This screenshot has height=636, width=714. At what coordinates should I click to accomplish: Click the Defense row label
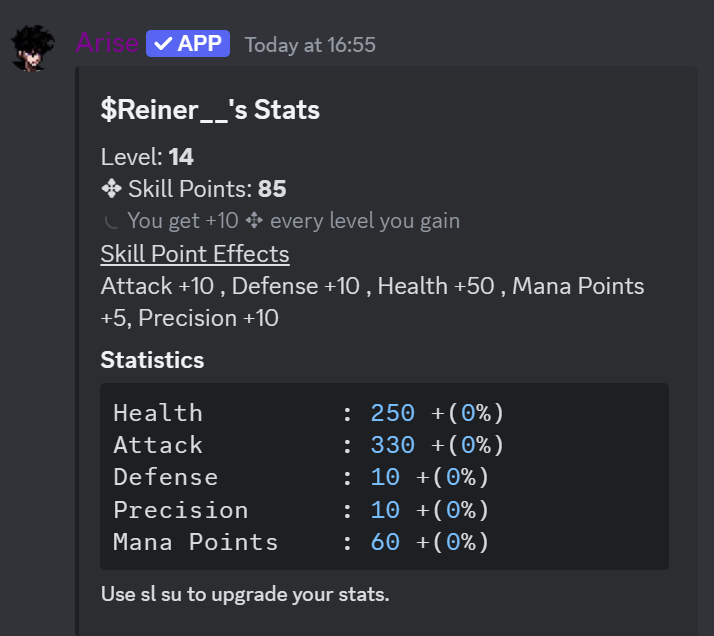(x=165, y=477)
